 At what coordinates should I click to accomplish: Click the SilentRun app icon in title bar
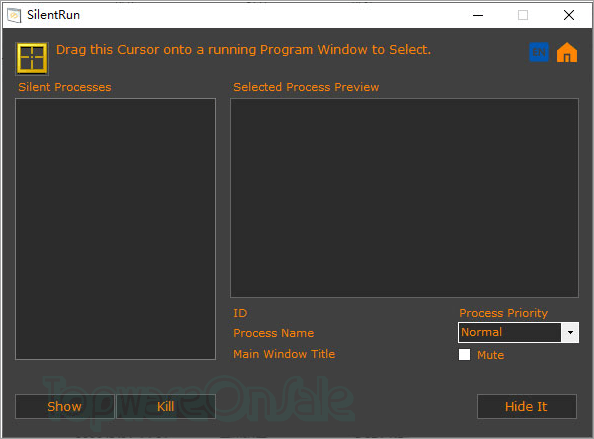[14, 15]
